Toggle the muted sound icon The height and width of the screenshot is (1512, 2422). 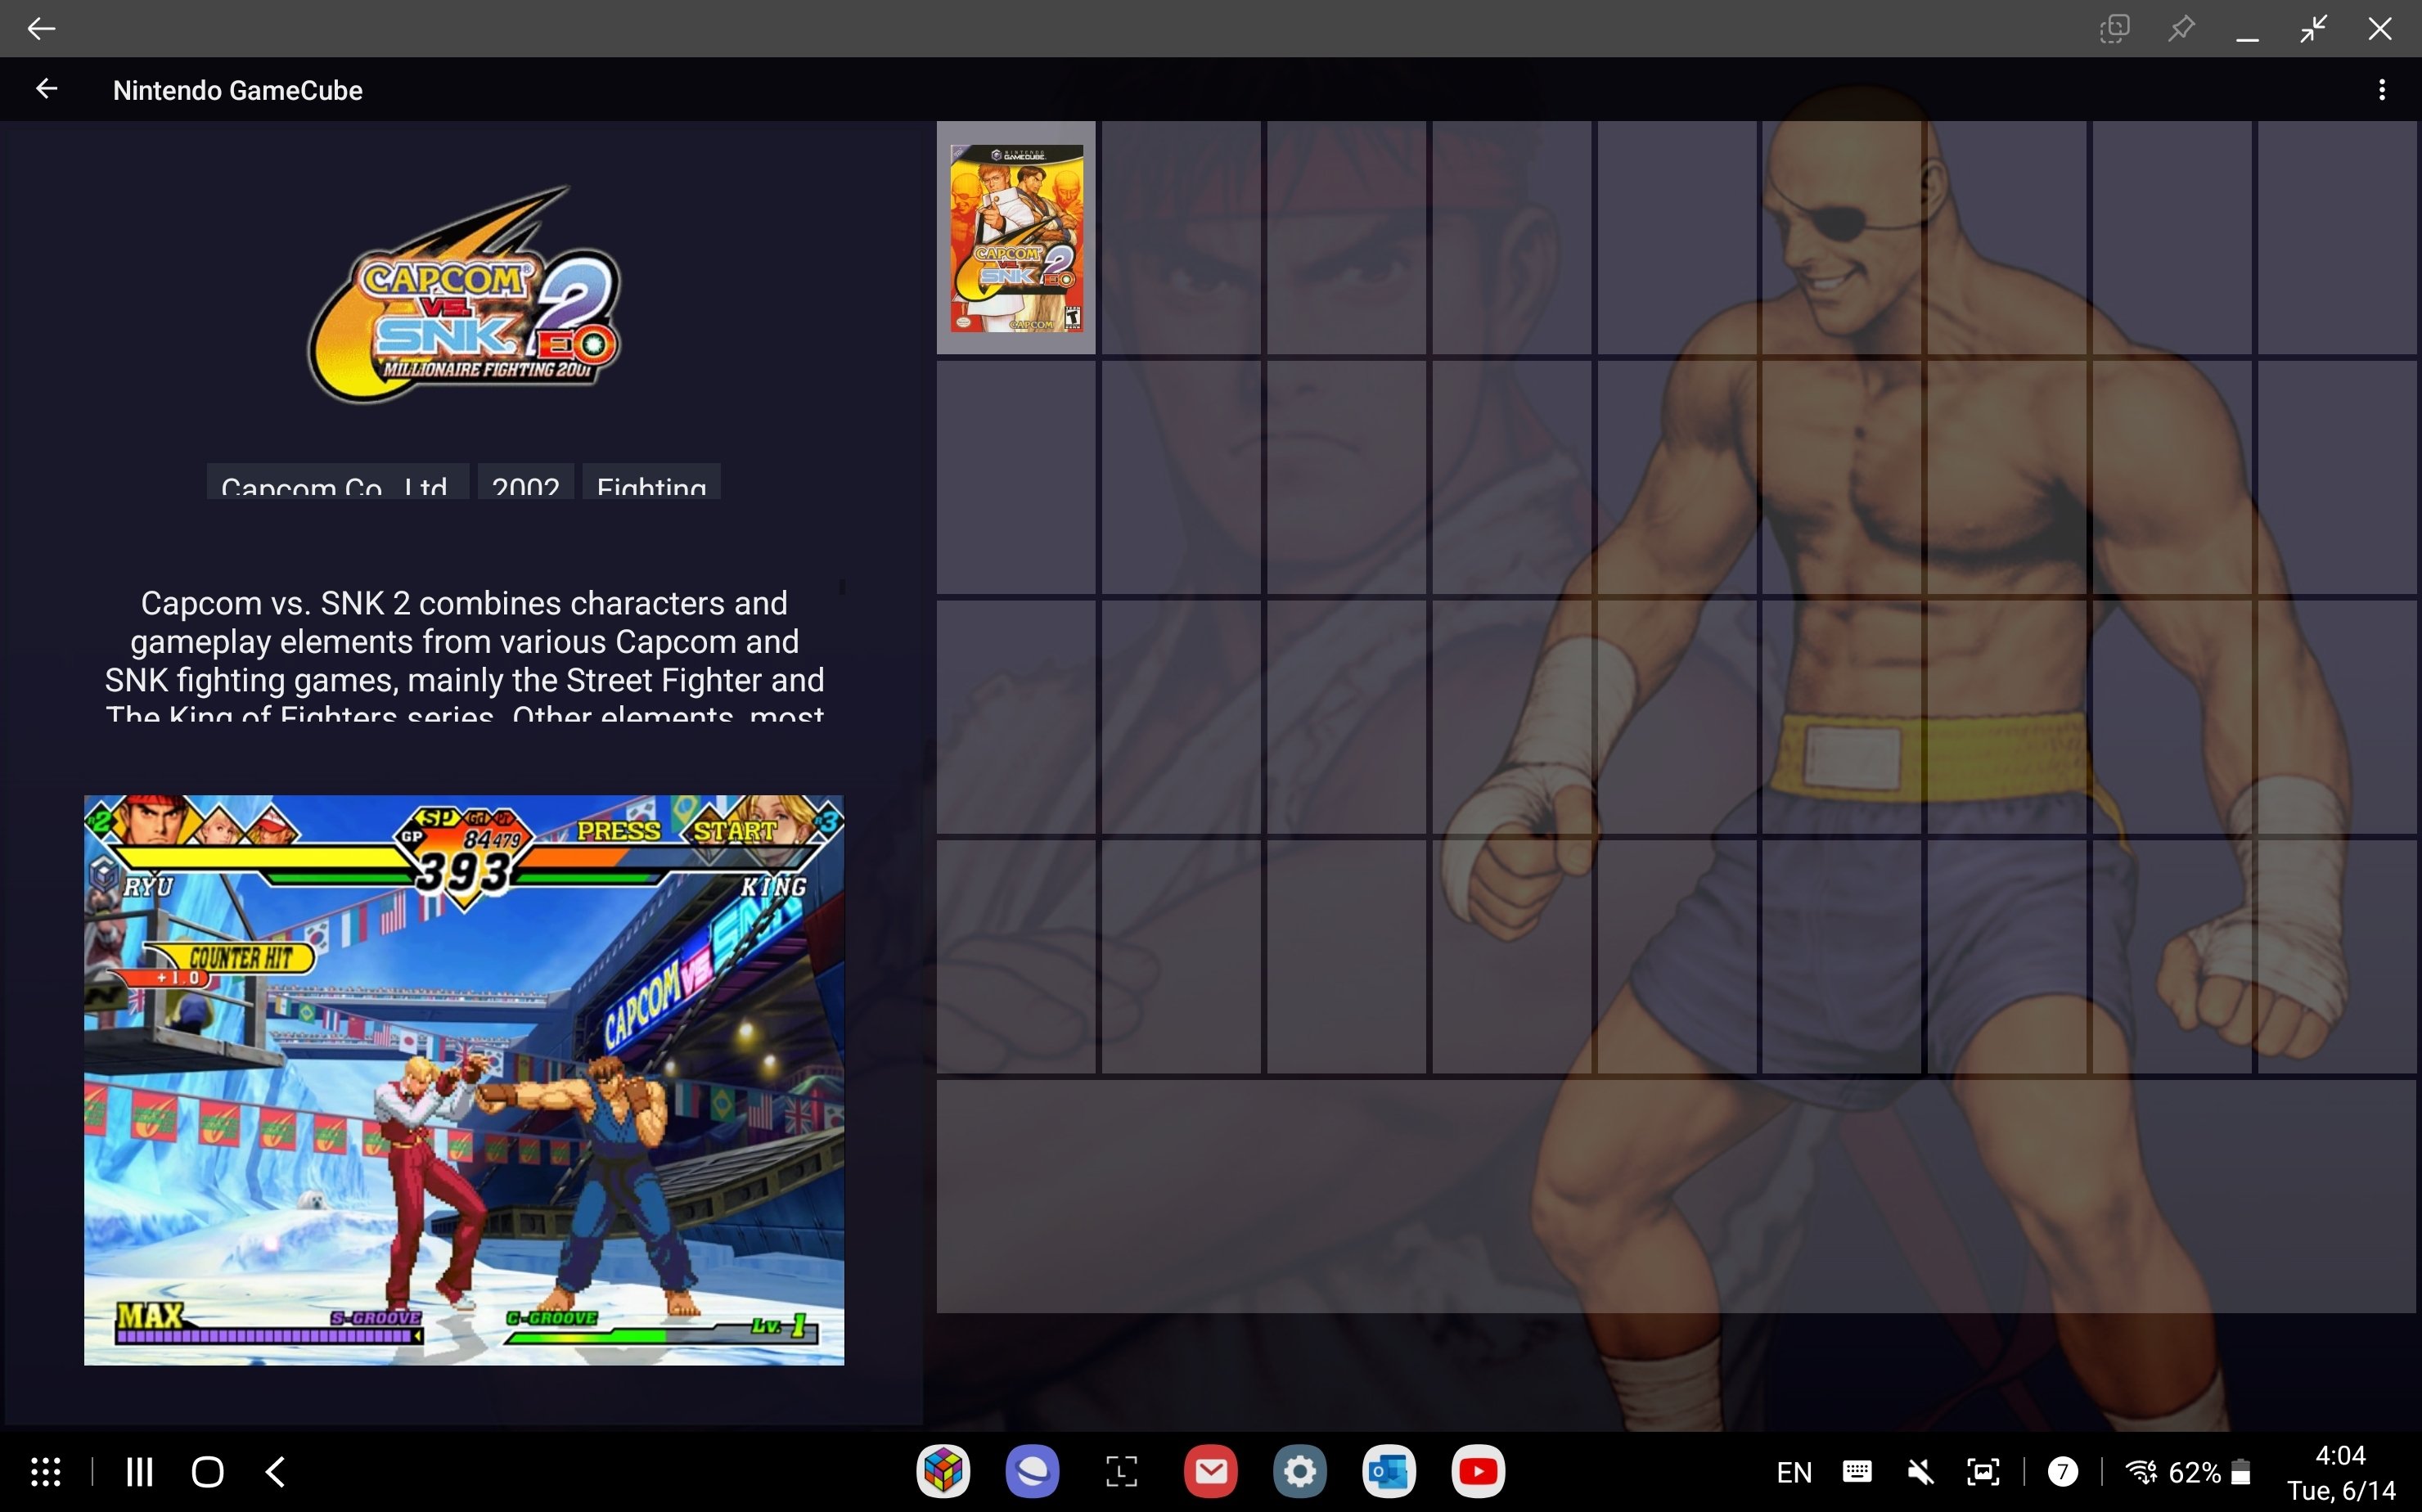[1920, 1472]
